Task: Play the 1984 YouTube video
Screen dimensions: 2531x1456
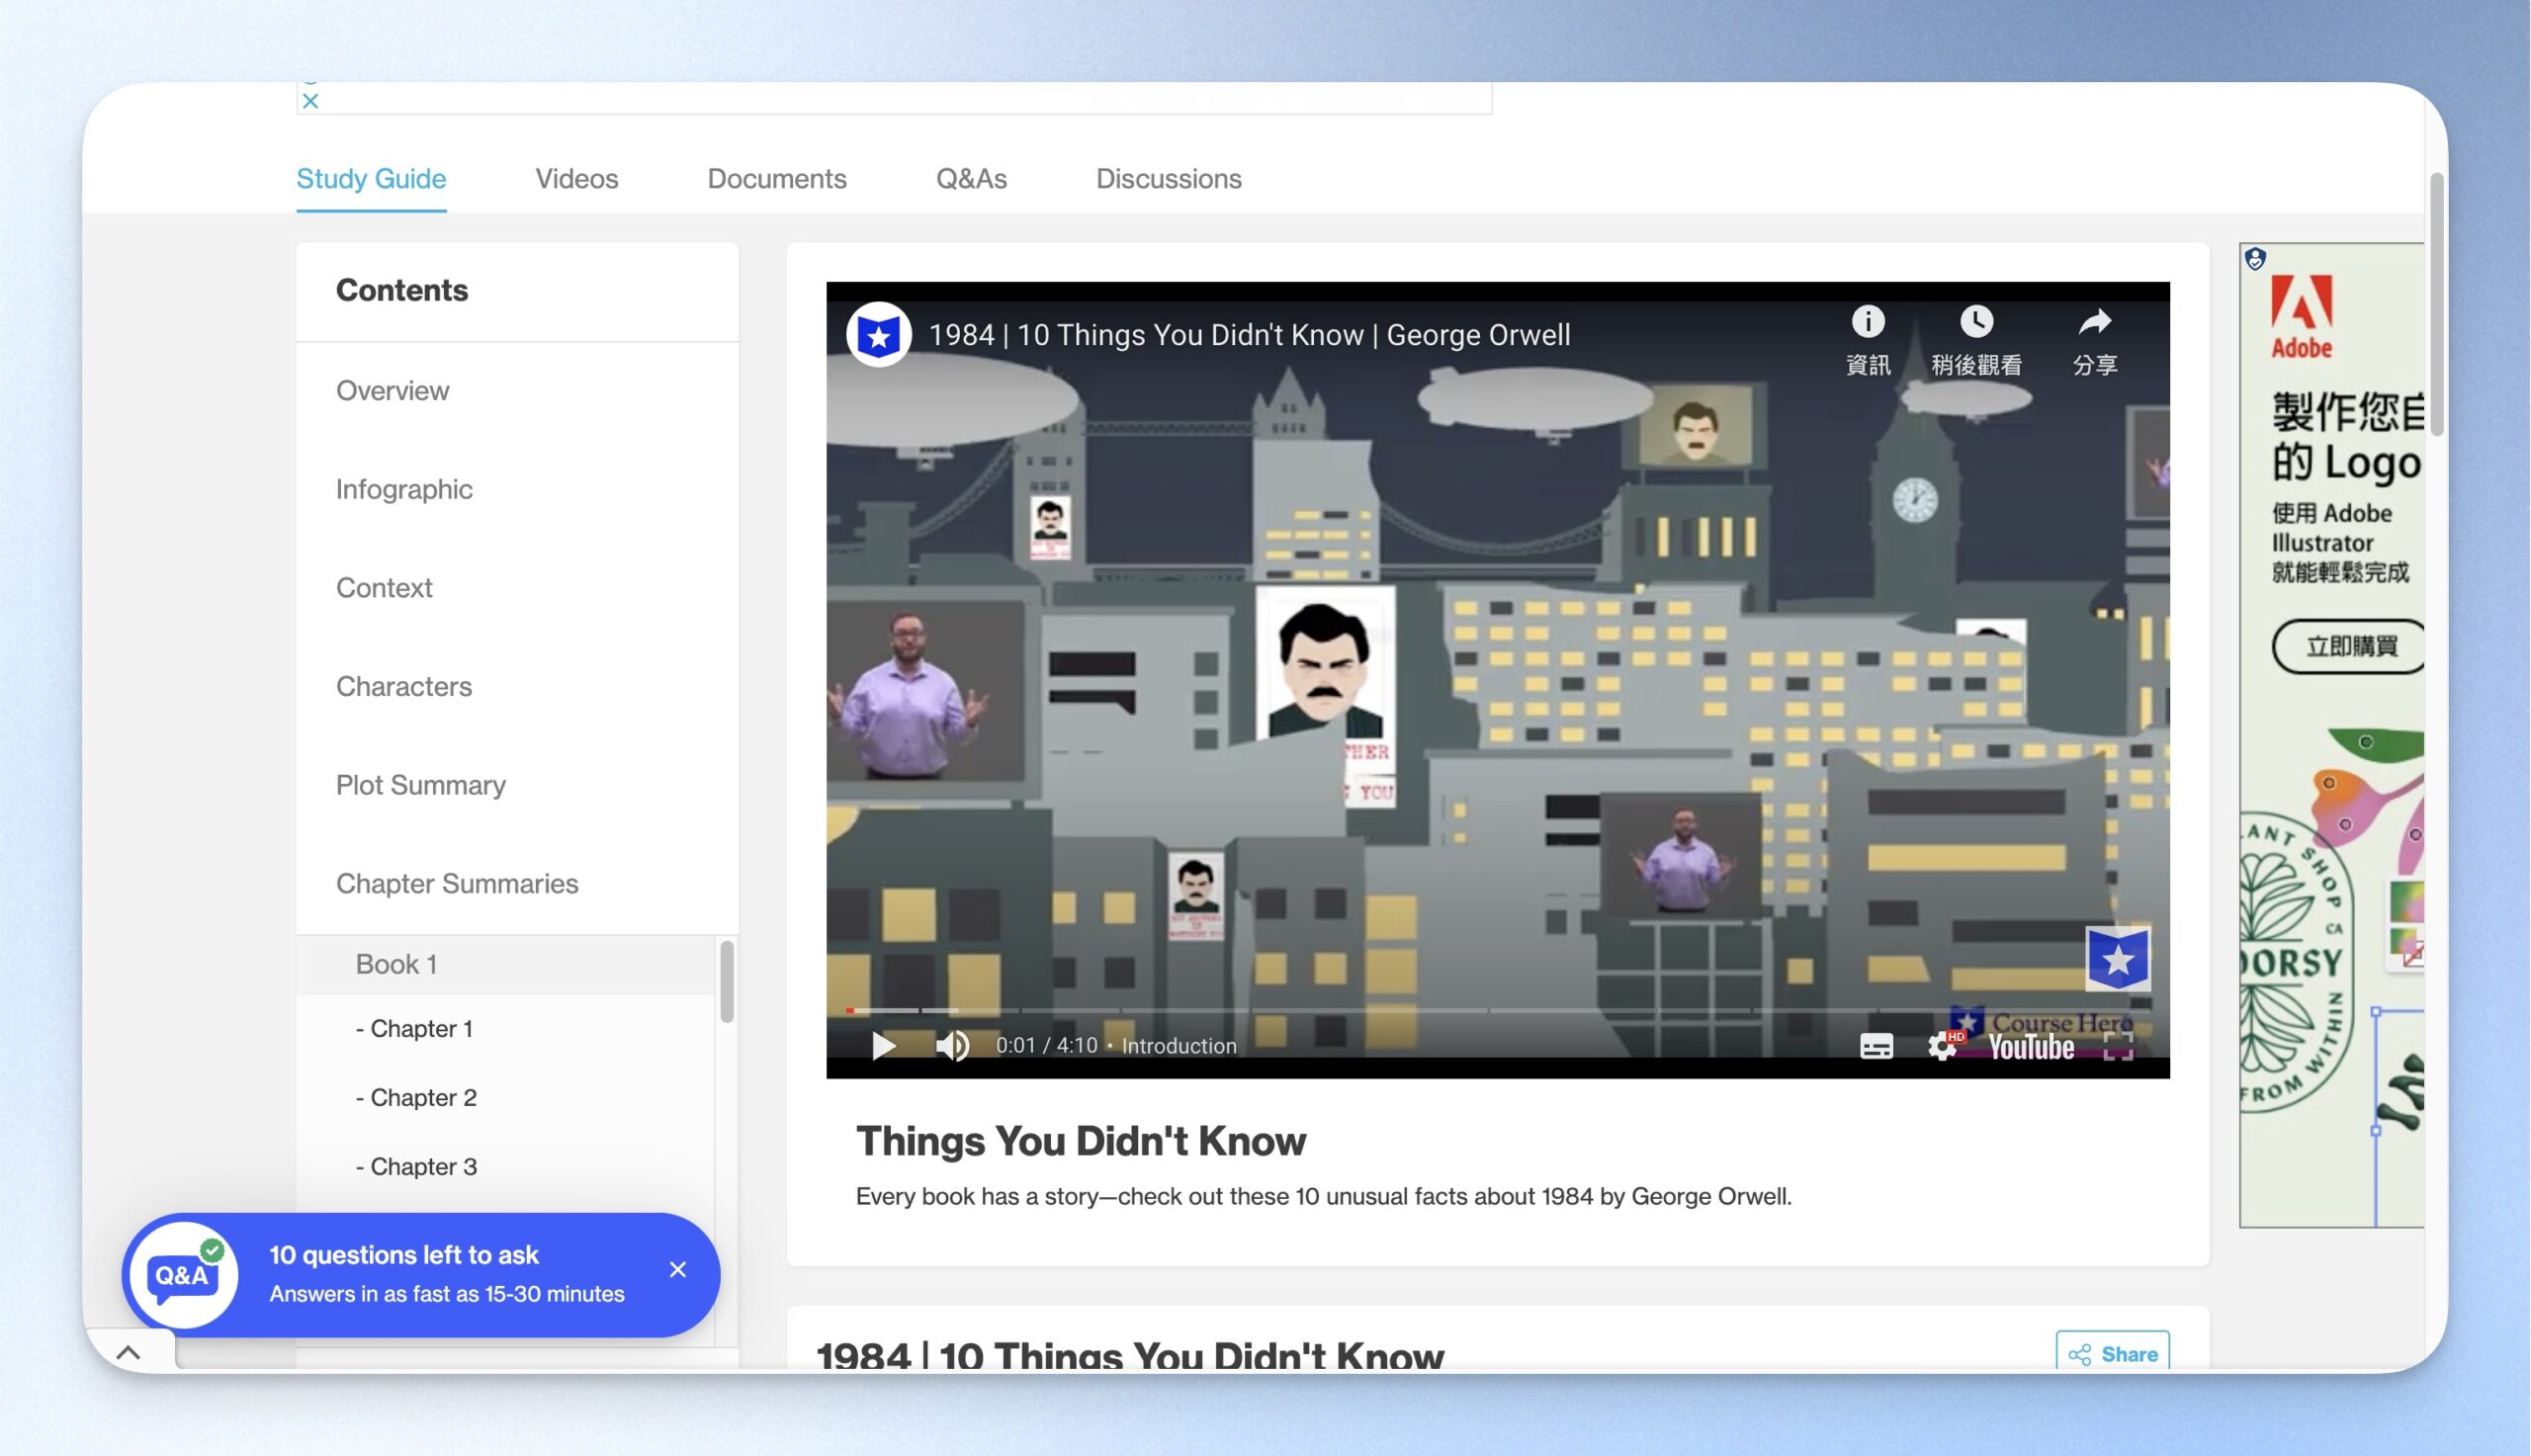Action: pos(883,1046)
